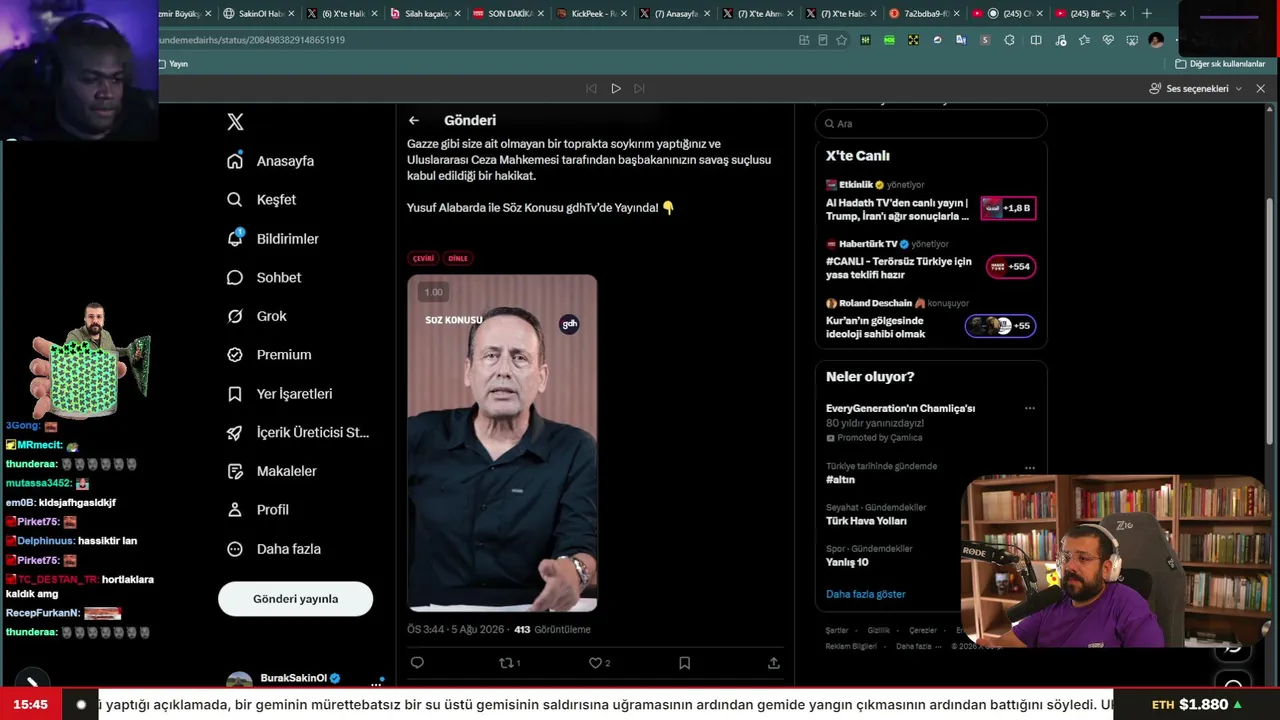This screenshot has height=720, width=1280.
Task: Open the Extensions puzzle icon in toolbar
Action: [x=1009, y=40]
